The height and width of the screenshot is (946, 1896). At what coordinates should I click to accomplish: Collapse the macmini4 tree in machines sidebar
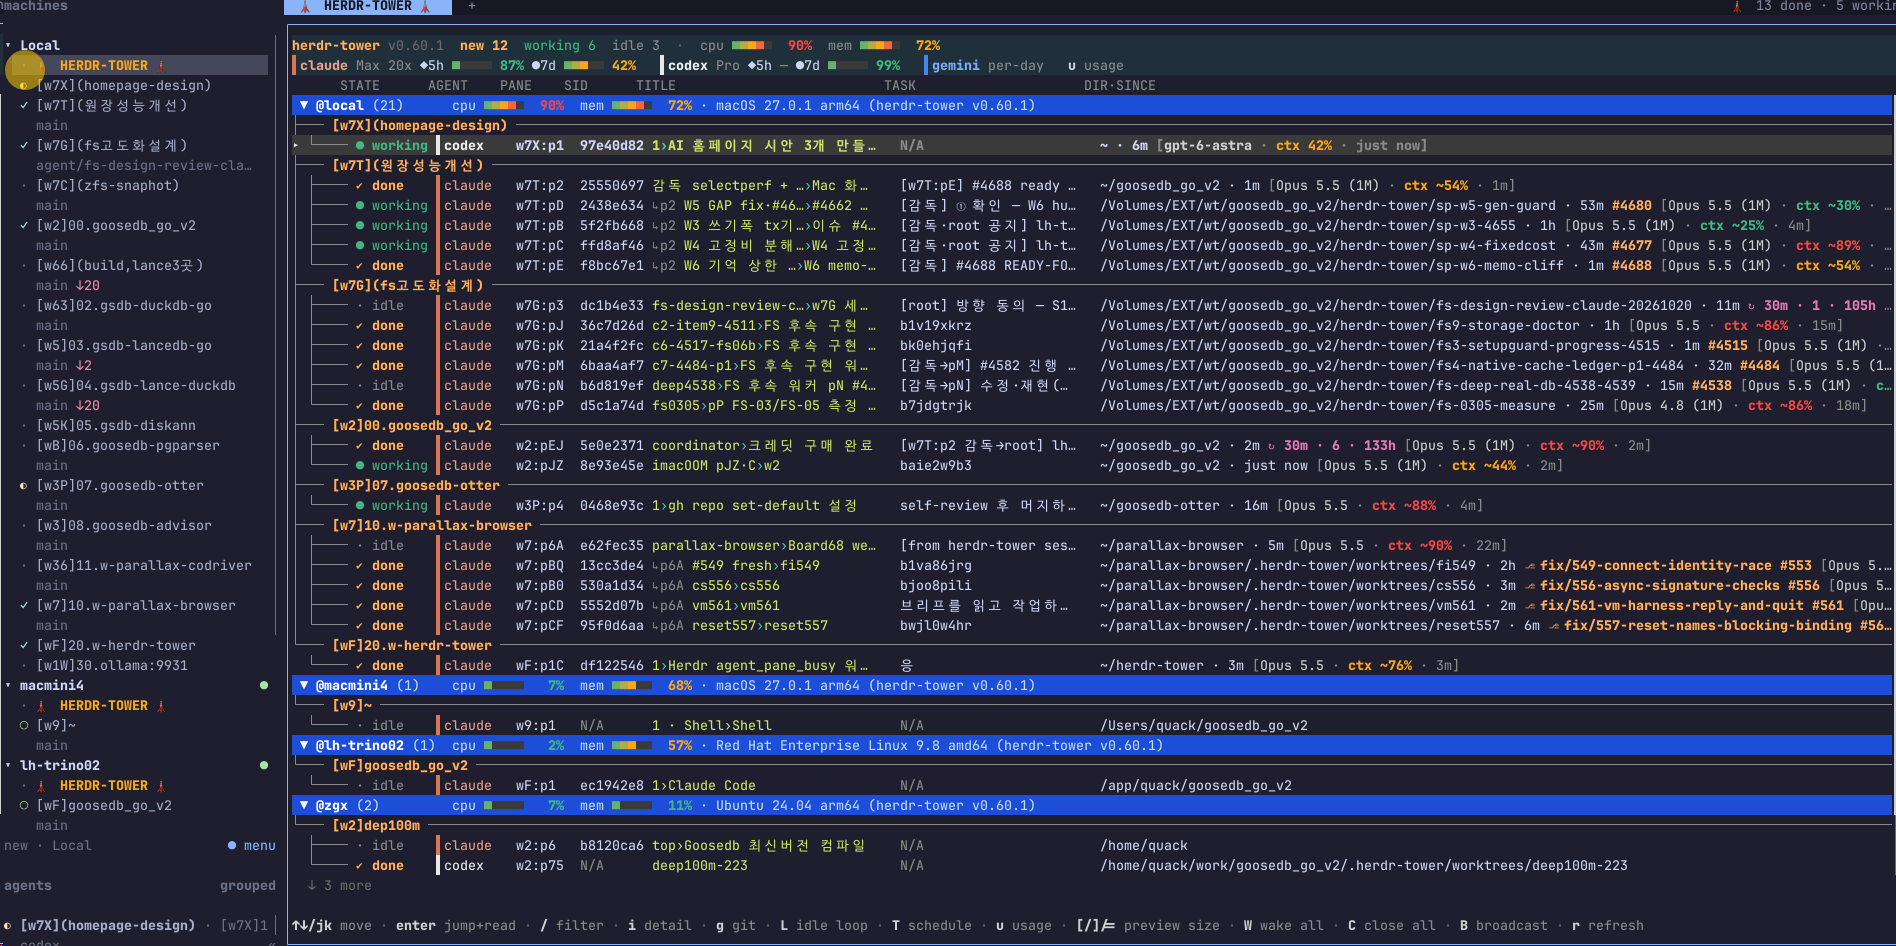(x=9, y=686)
